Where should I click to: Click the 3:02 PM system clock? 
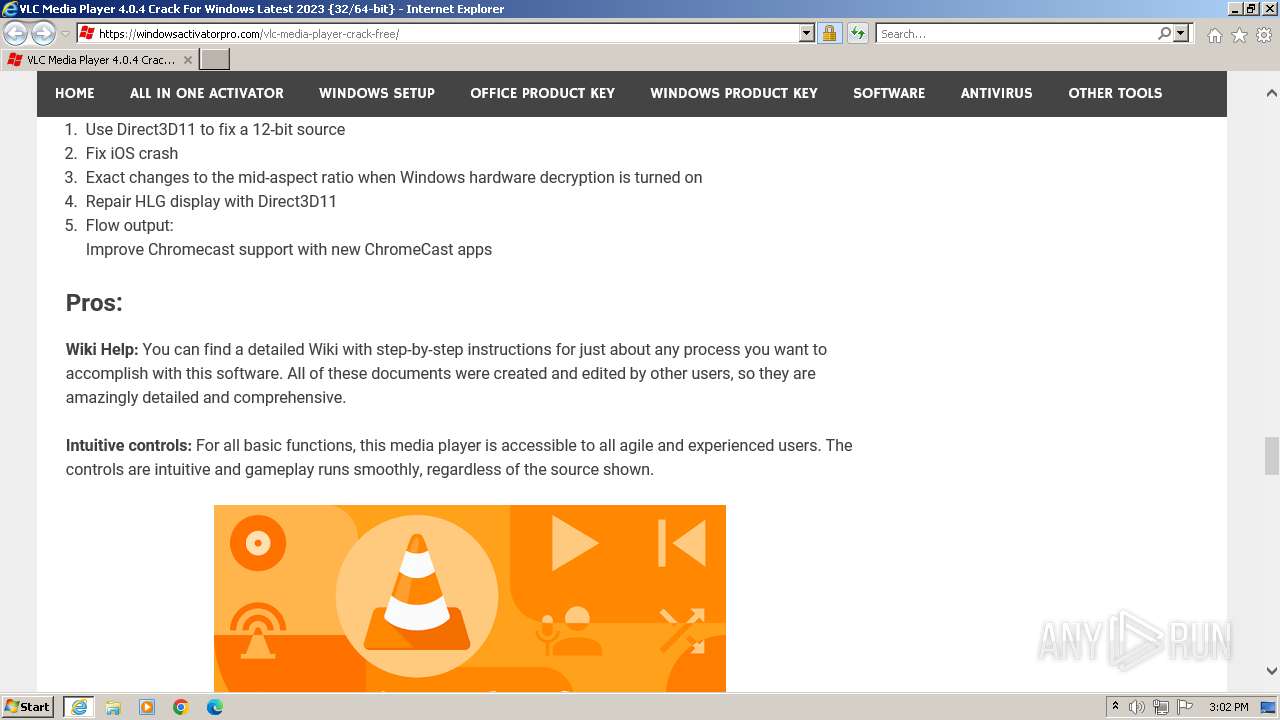(1228, 707)
